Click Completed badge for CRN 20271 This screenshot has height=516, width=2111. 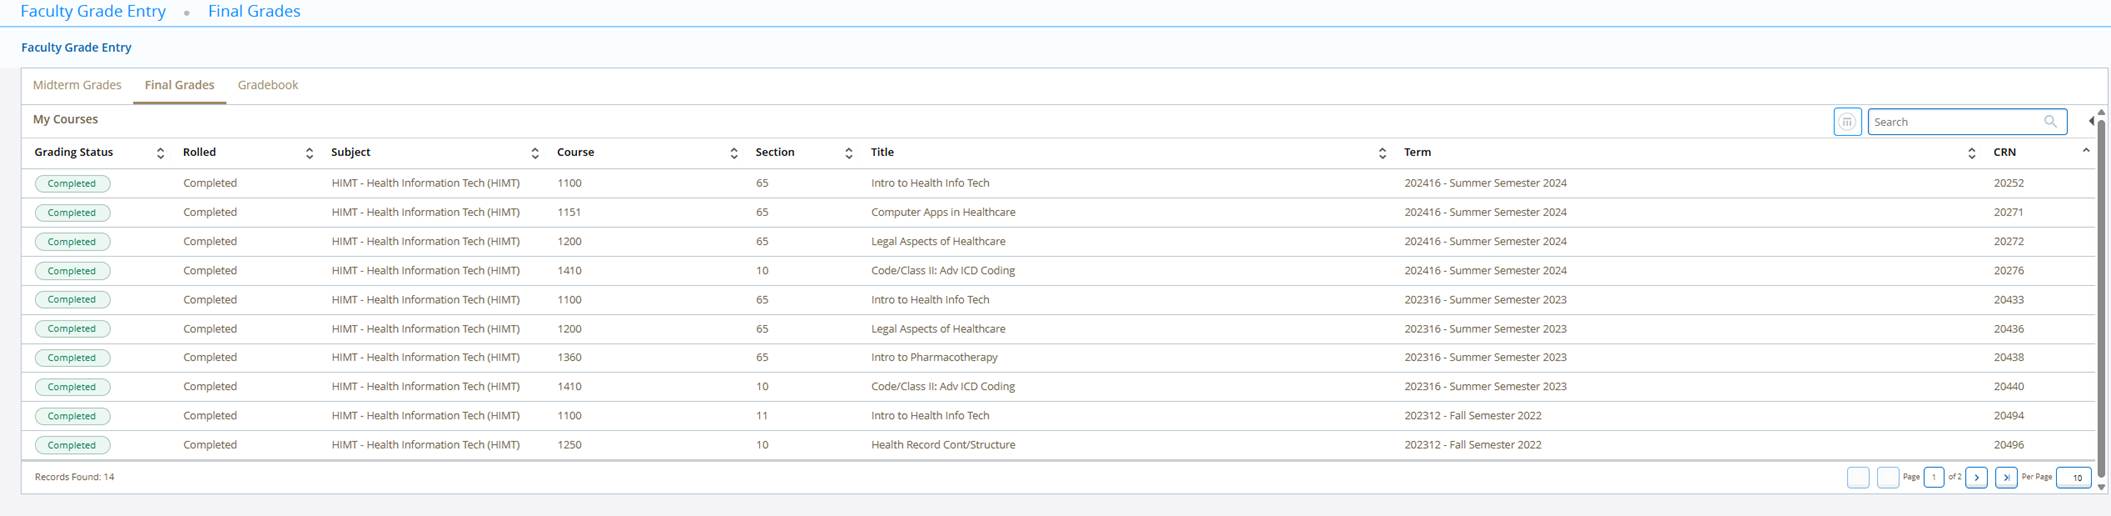72,213
